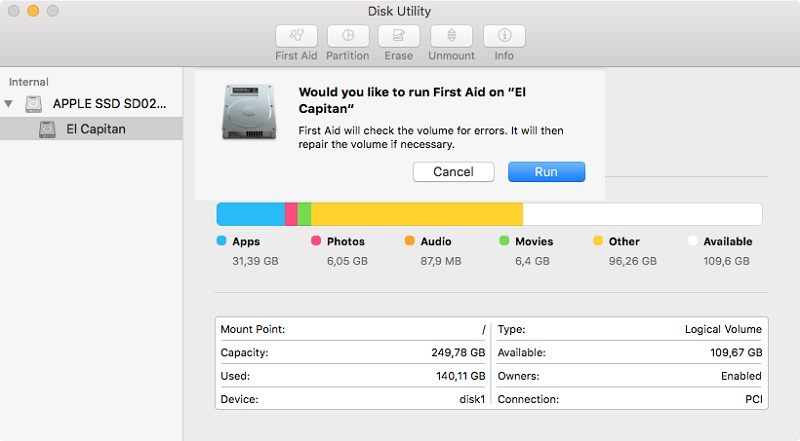Viewport: 800px width, 441px height.
Task: Click the Partition toolbar icon
Action: (x=347, y=35)
